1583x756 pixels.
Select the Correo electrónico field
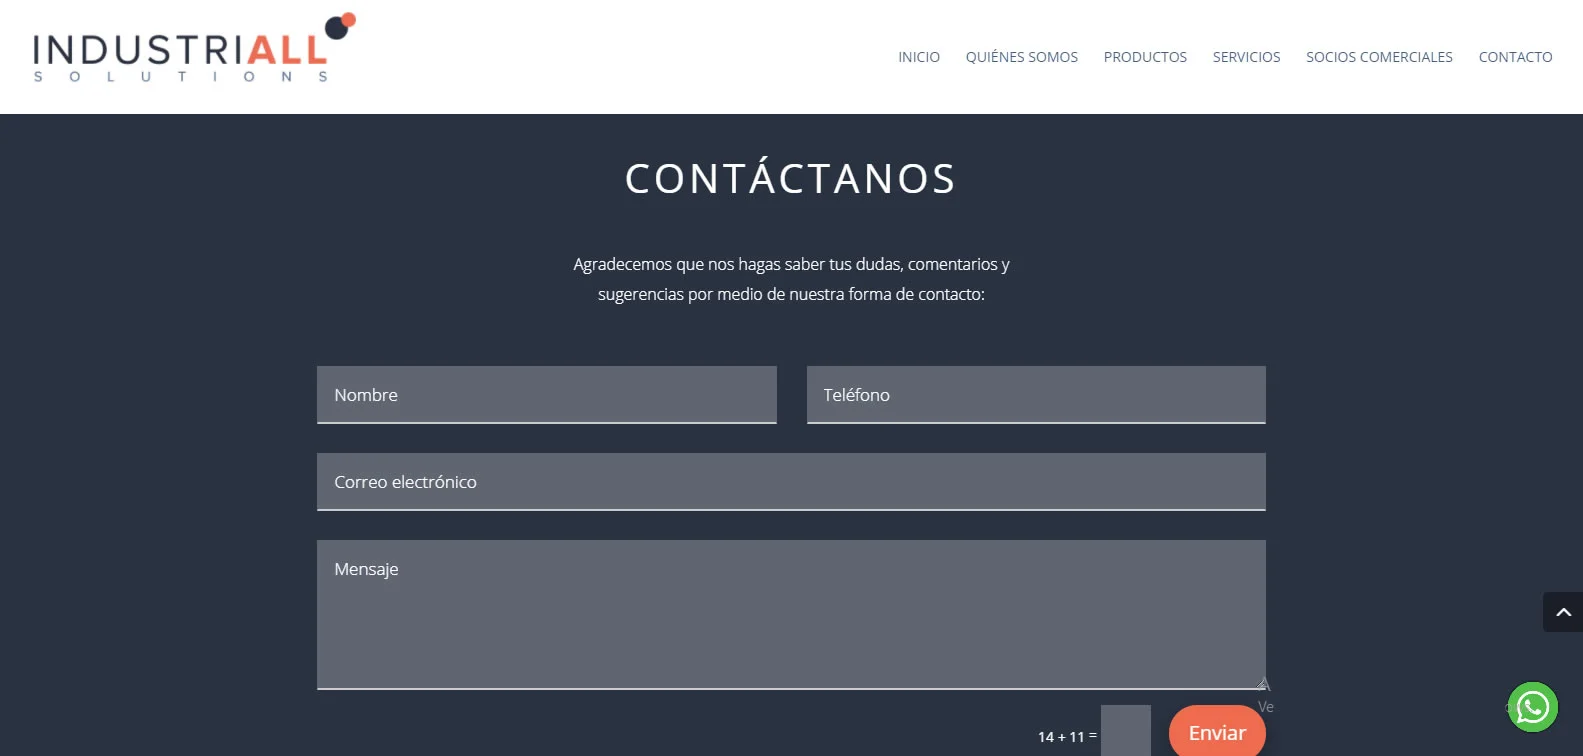coord(790,482)
